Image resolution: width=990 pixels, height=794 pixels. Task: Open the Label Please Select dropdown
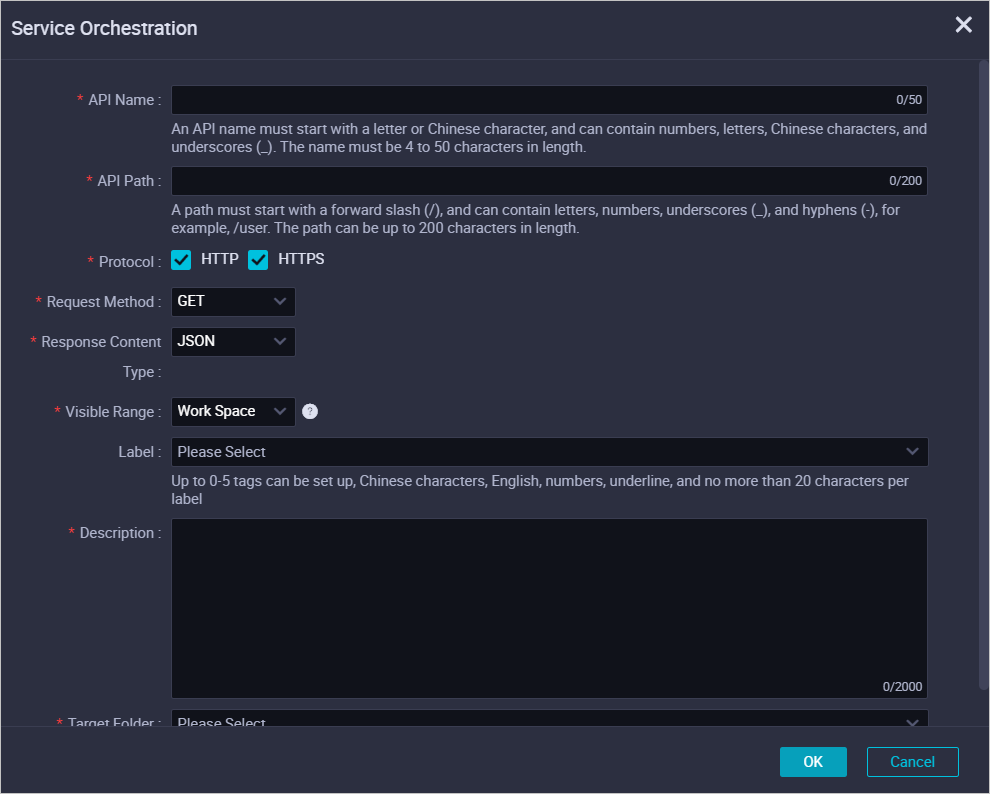point(549,452)
